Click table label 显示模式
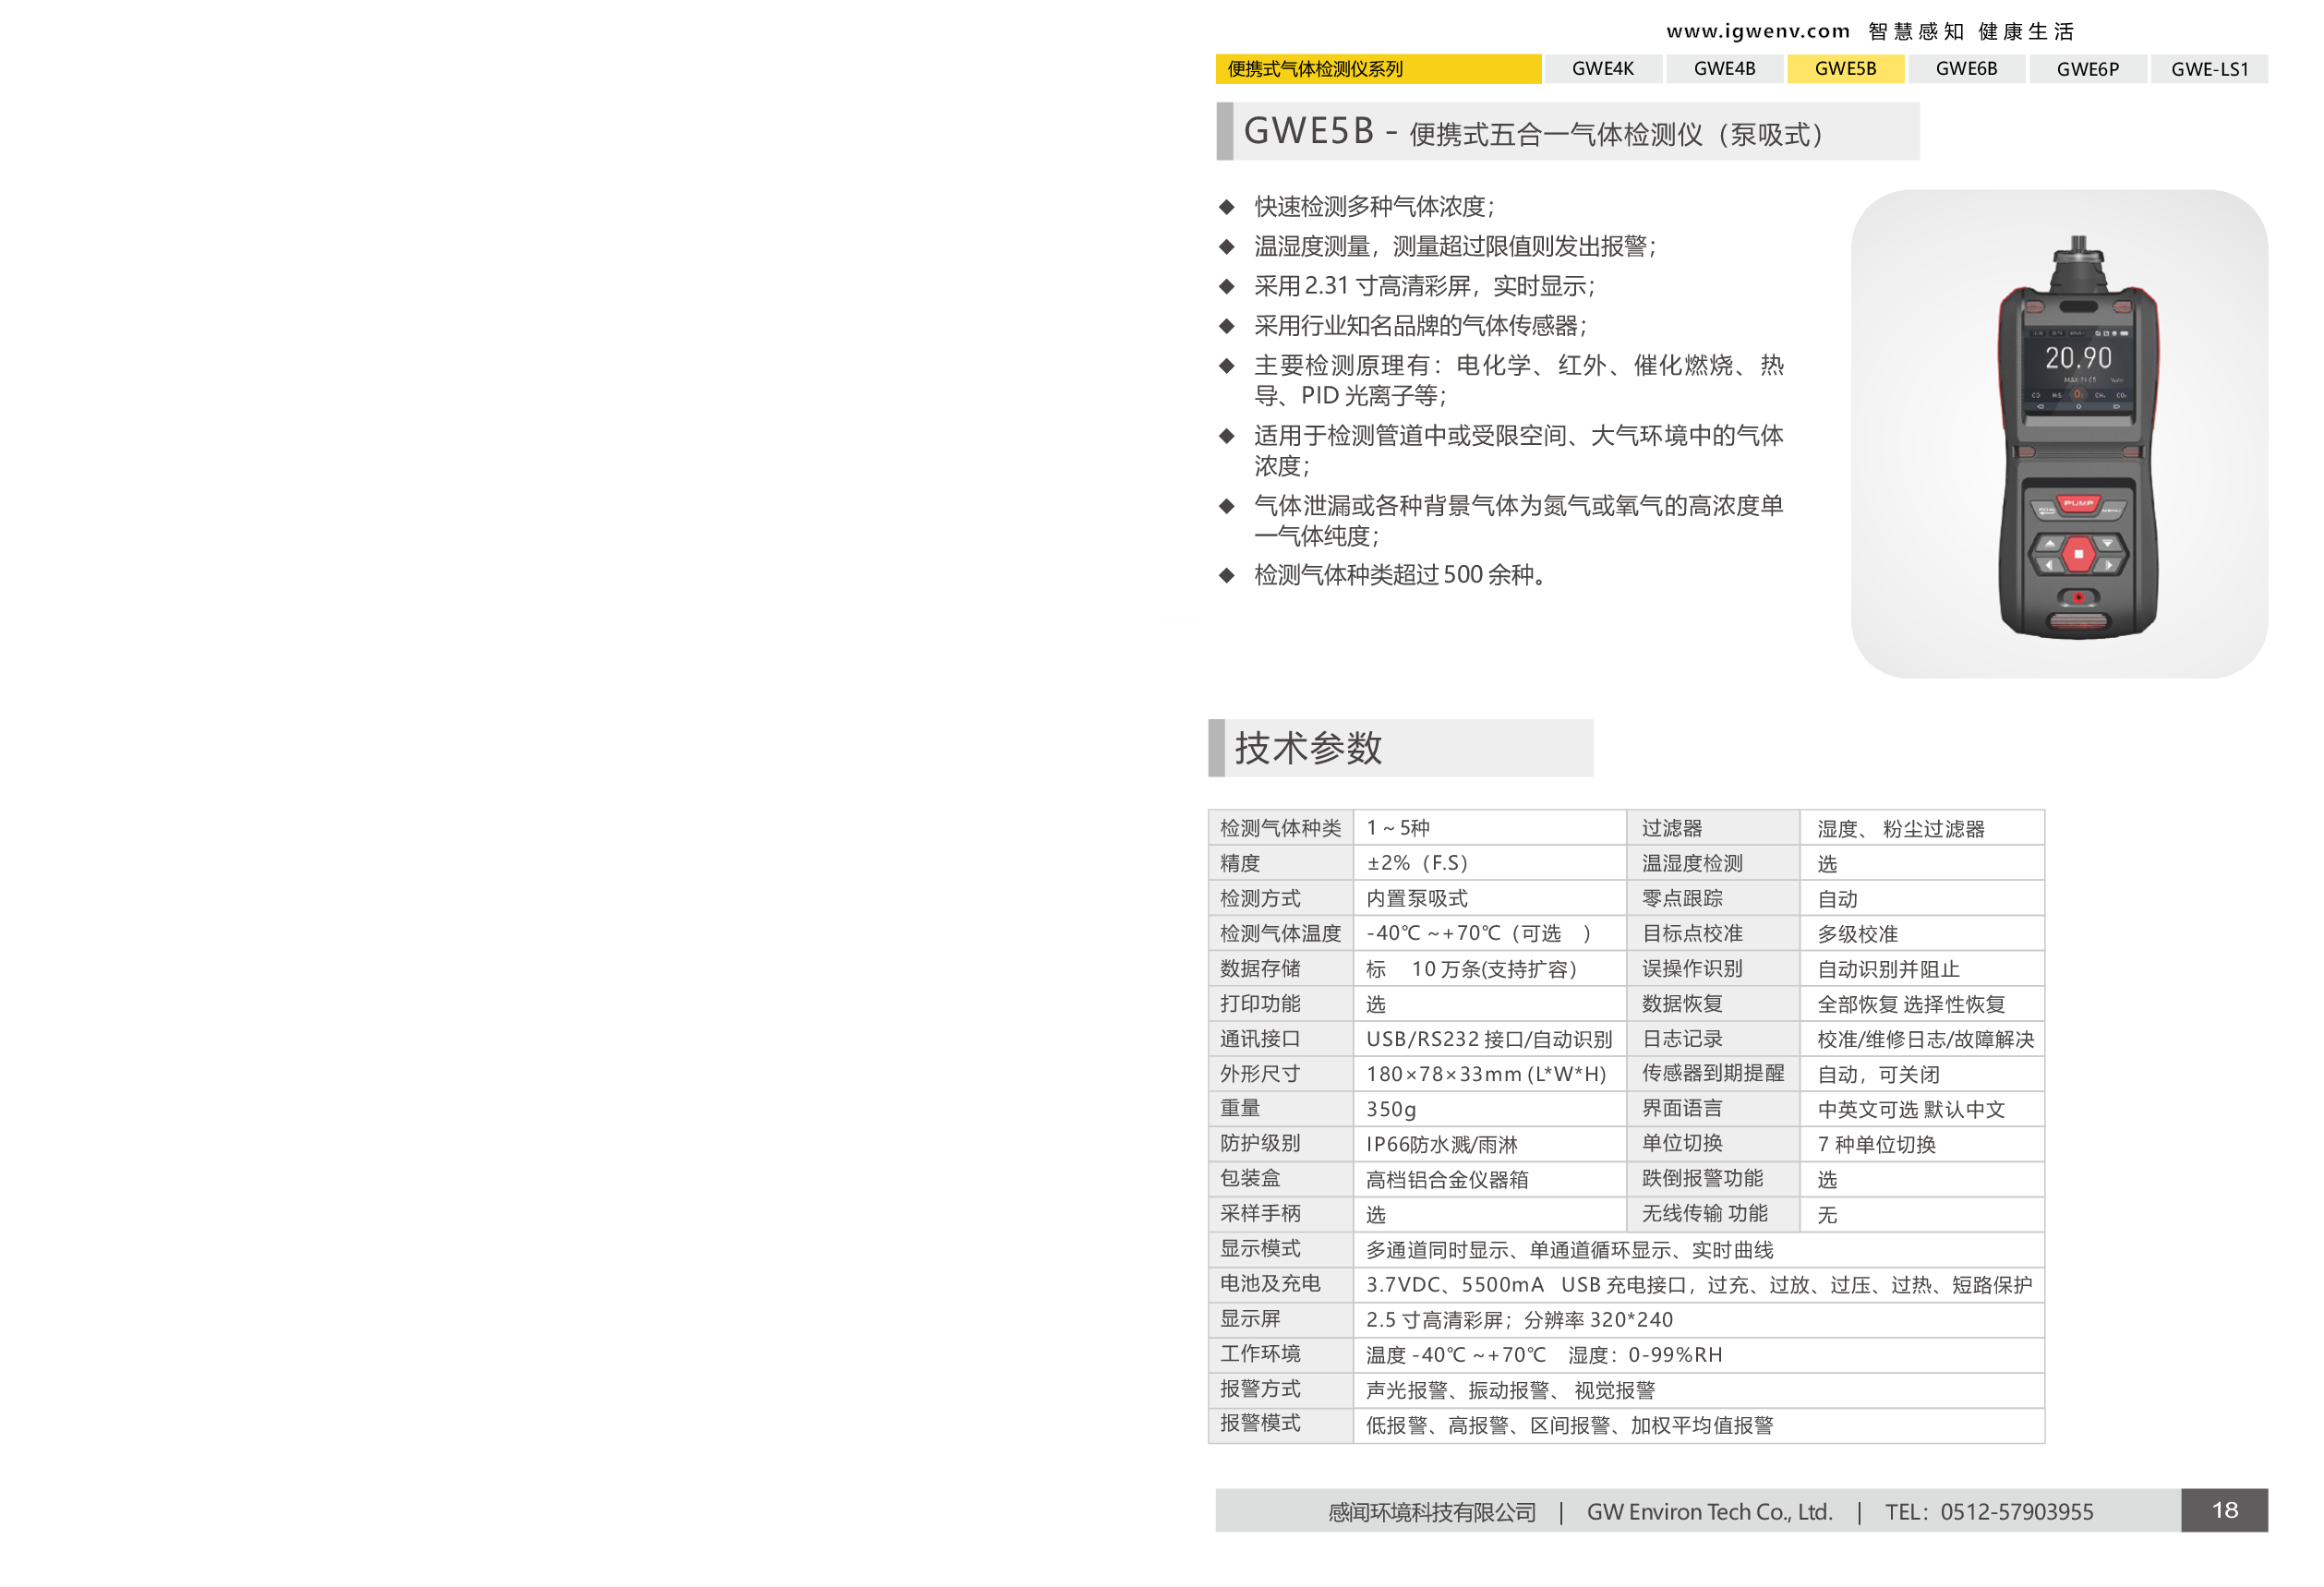Screen dimensions: 2324x1587 point(1260,1248)
